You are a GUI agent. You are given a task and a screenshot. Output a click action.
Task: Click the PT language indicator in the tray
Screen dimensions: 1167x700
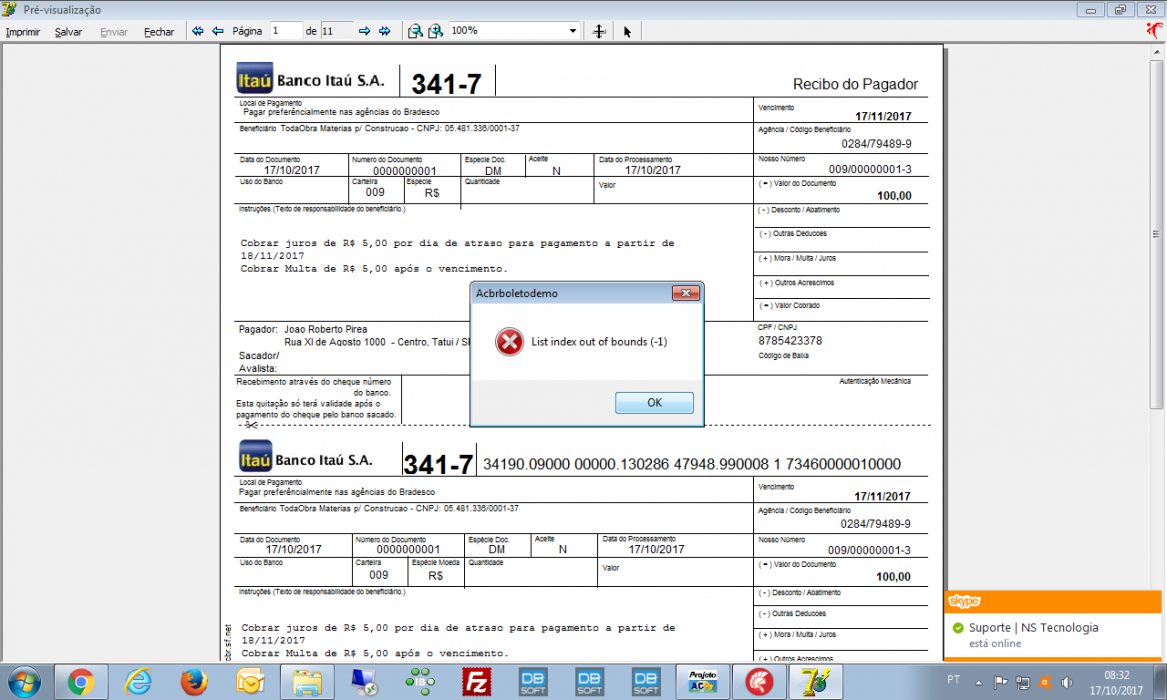[953, 680]
